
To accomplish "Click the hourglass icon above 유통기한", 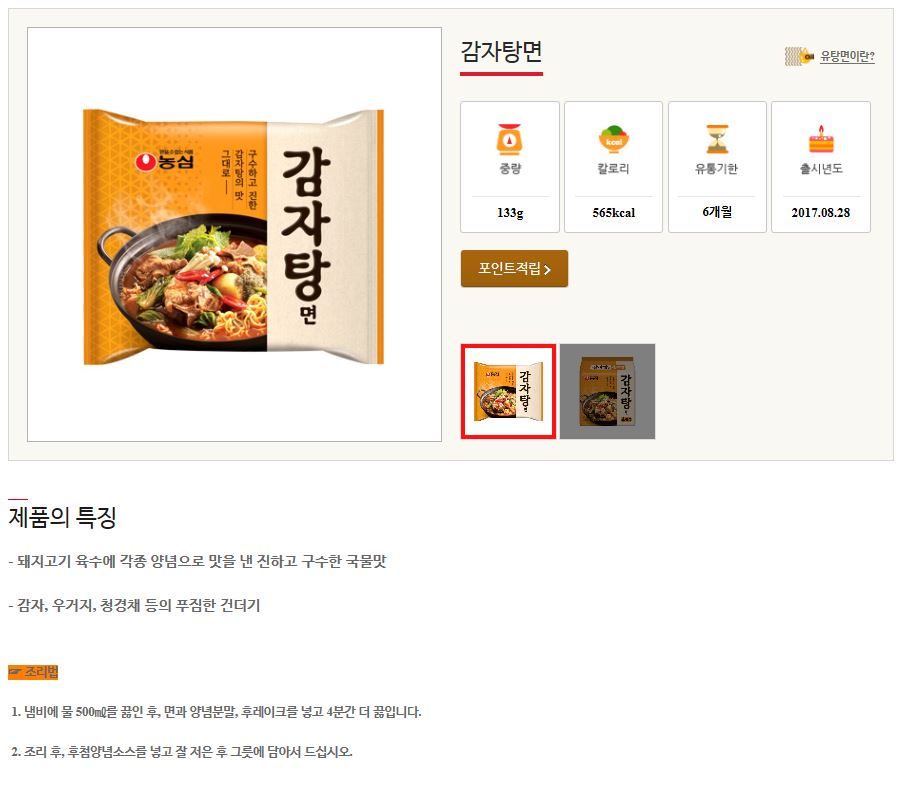I will point(717,139).
